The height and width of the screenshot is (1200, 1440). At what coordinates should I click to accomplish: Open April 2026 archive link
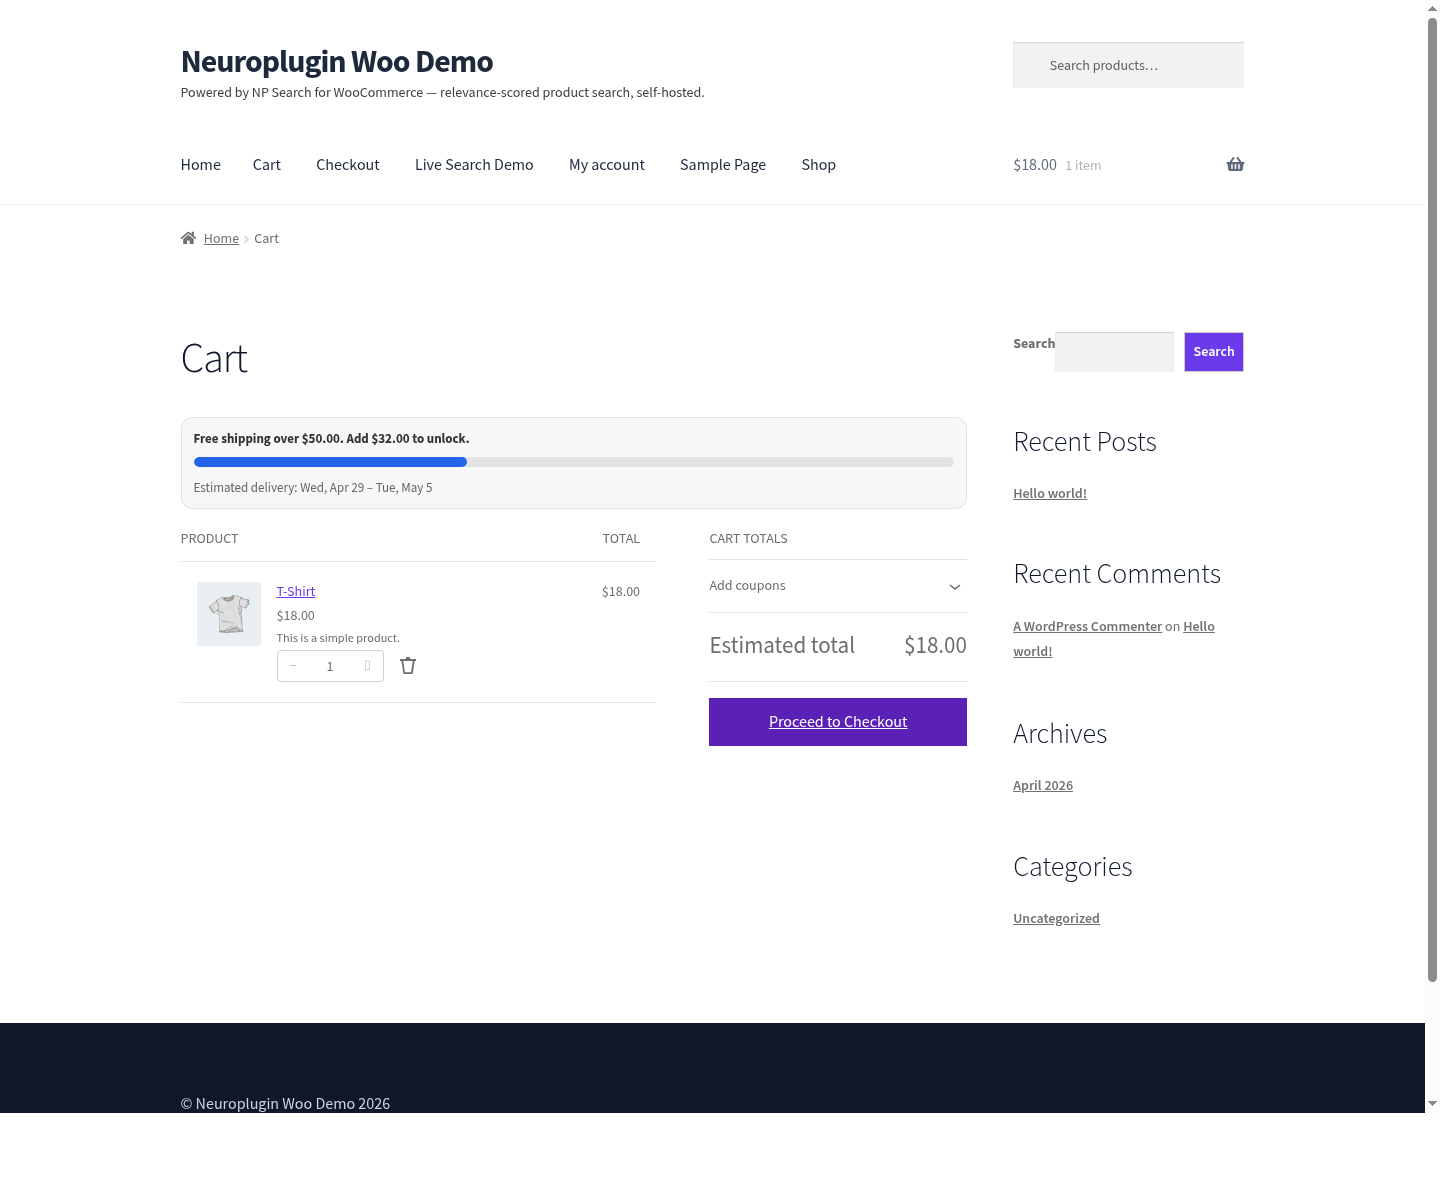[x=1043, y=786]
